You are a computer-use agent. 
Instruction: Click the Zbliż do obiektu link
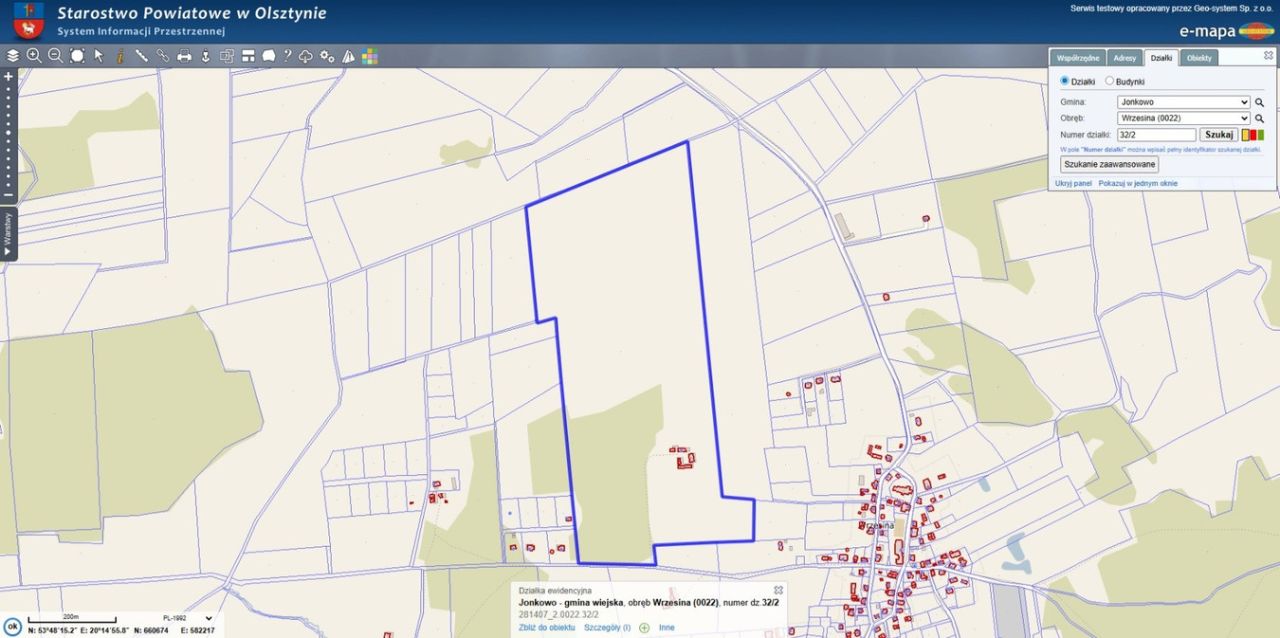coord(546,628)
